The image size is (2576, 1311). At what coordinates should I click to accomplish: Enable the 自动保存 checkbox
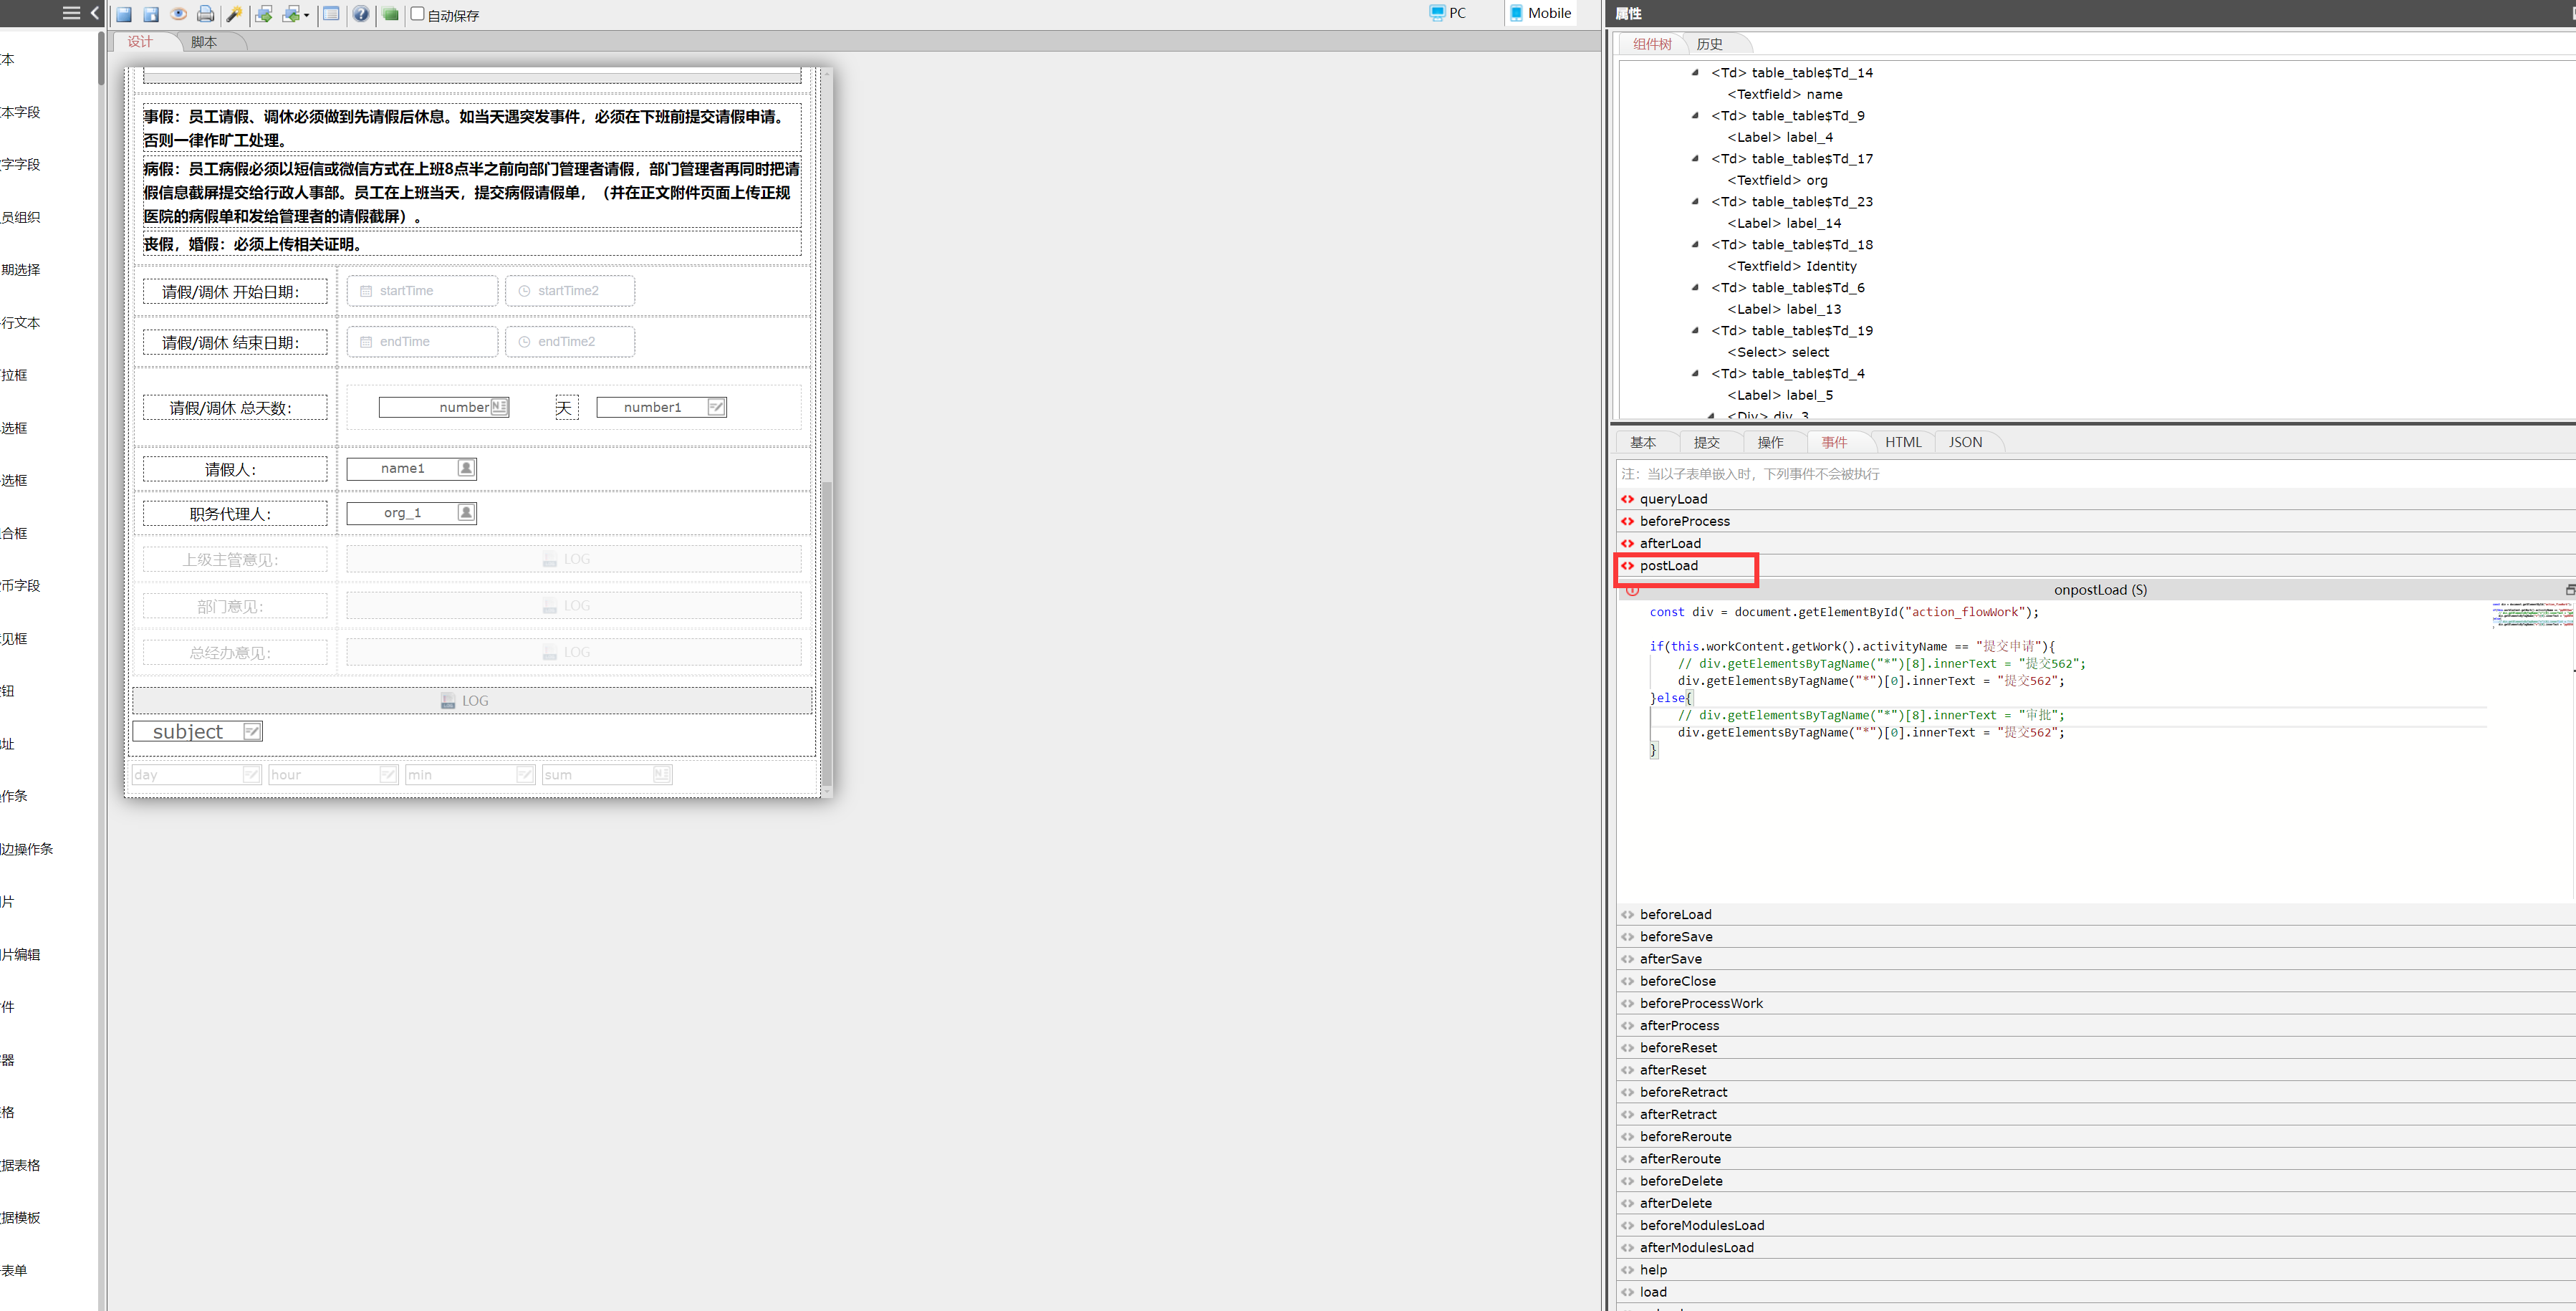418,14
